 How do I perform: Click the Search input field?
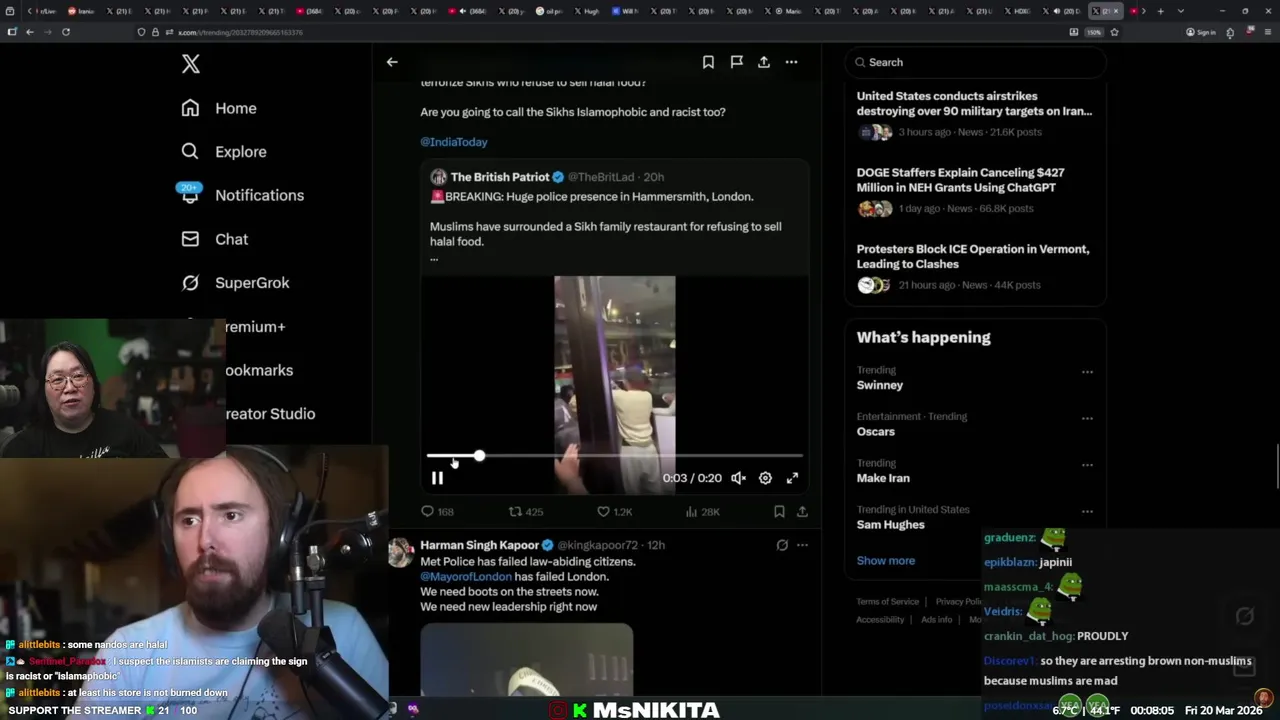[976, 62]
